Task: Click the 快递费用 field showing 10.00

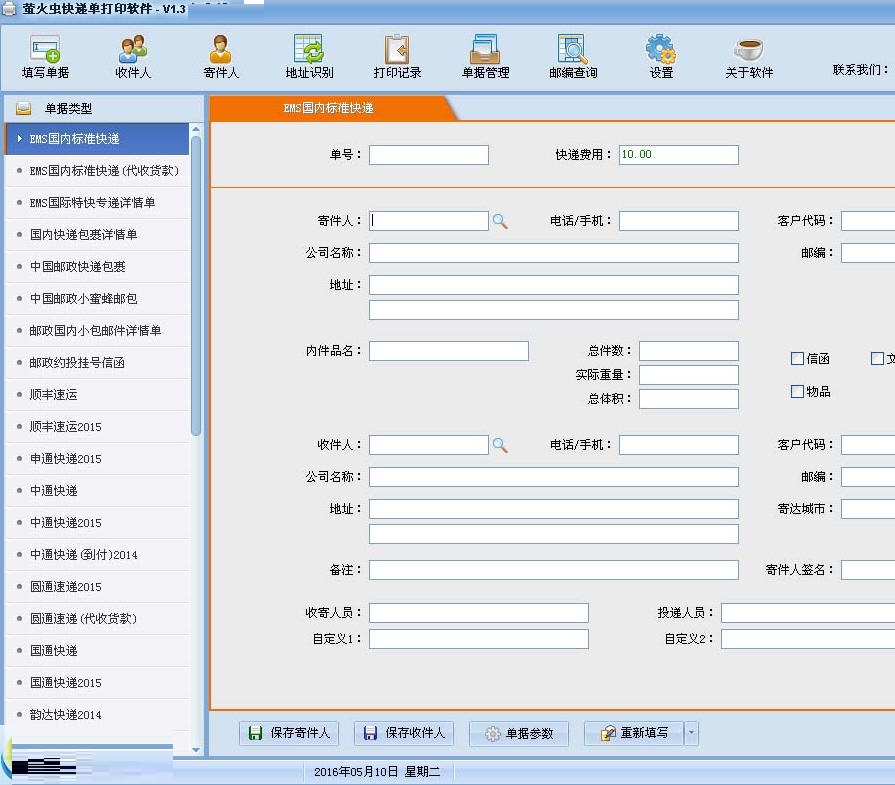Action: coord(679,155)
